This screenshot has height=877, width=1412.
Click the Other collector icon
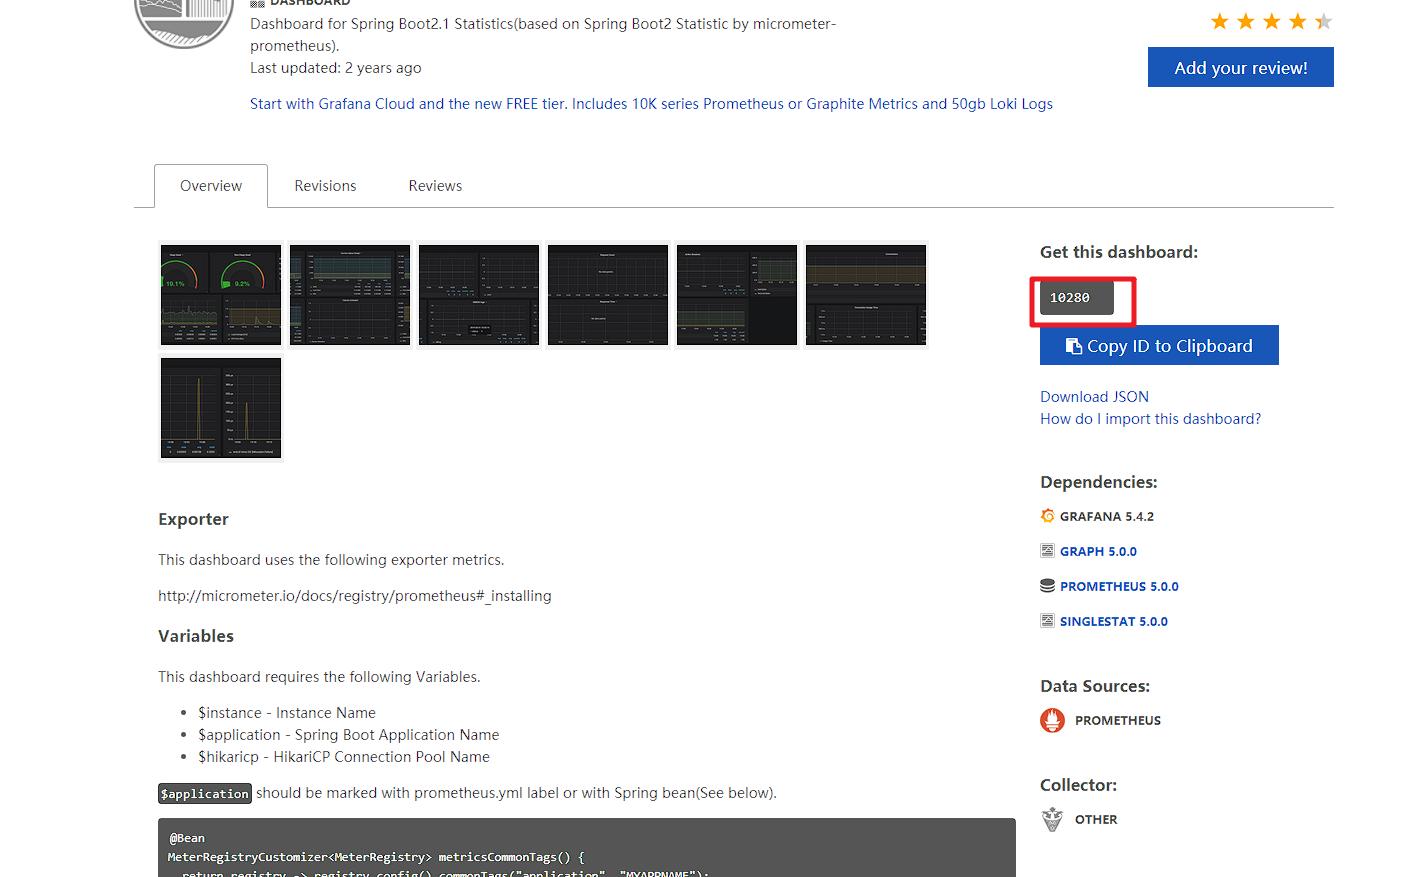tap(1052, 819)
